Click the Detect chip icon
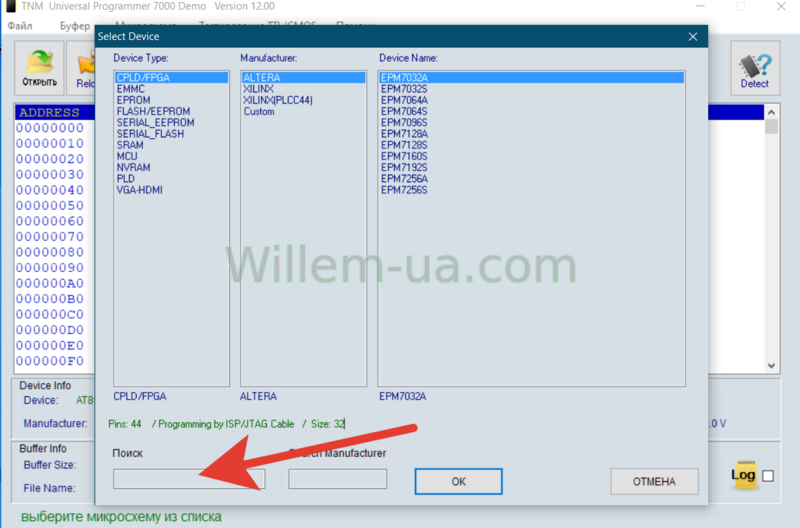 (754, 68)
